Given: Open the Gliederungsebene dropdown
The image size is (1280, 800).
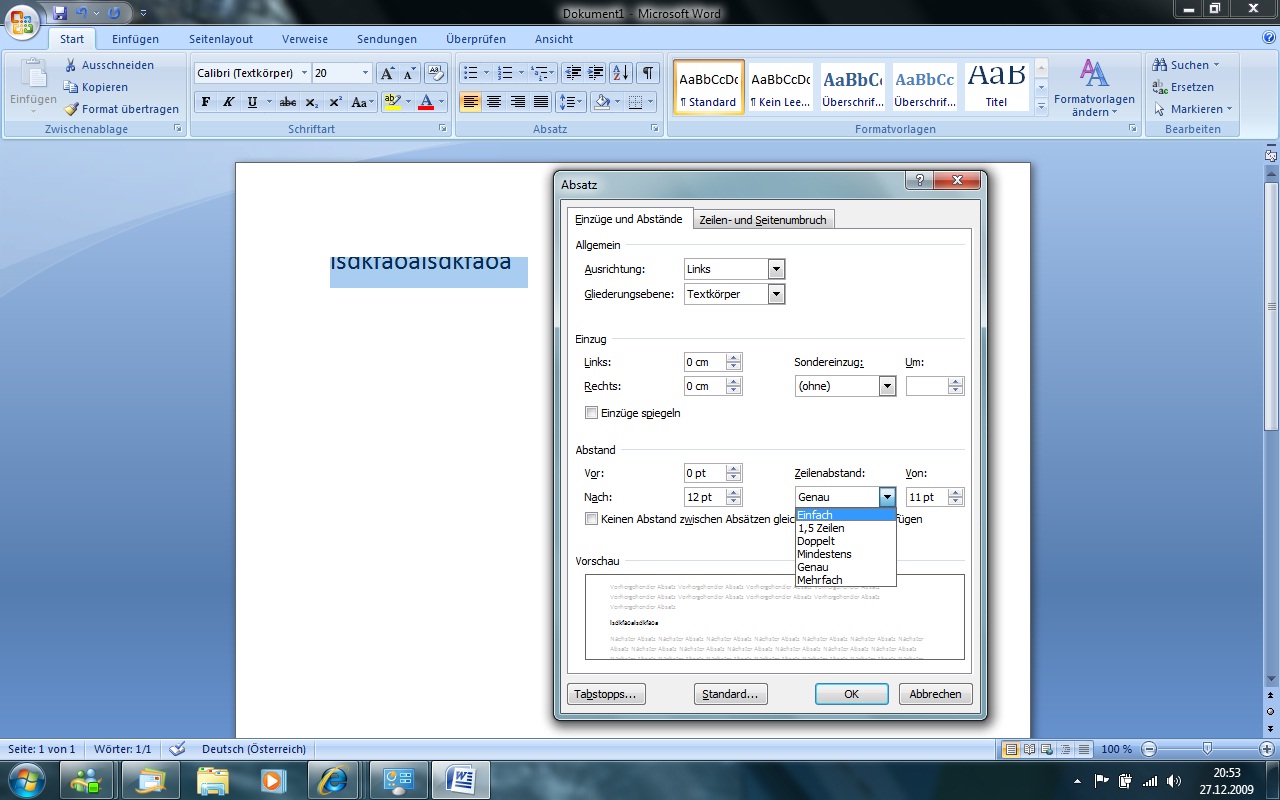Looking at the screenshot, I should (x=776, y=294).
